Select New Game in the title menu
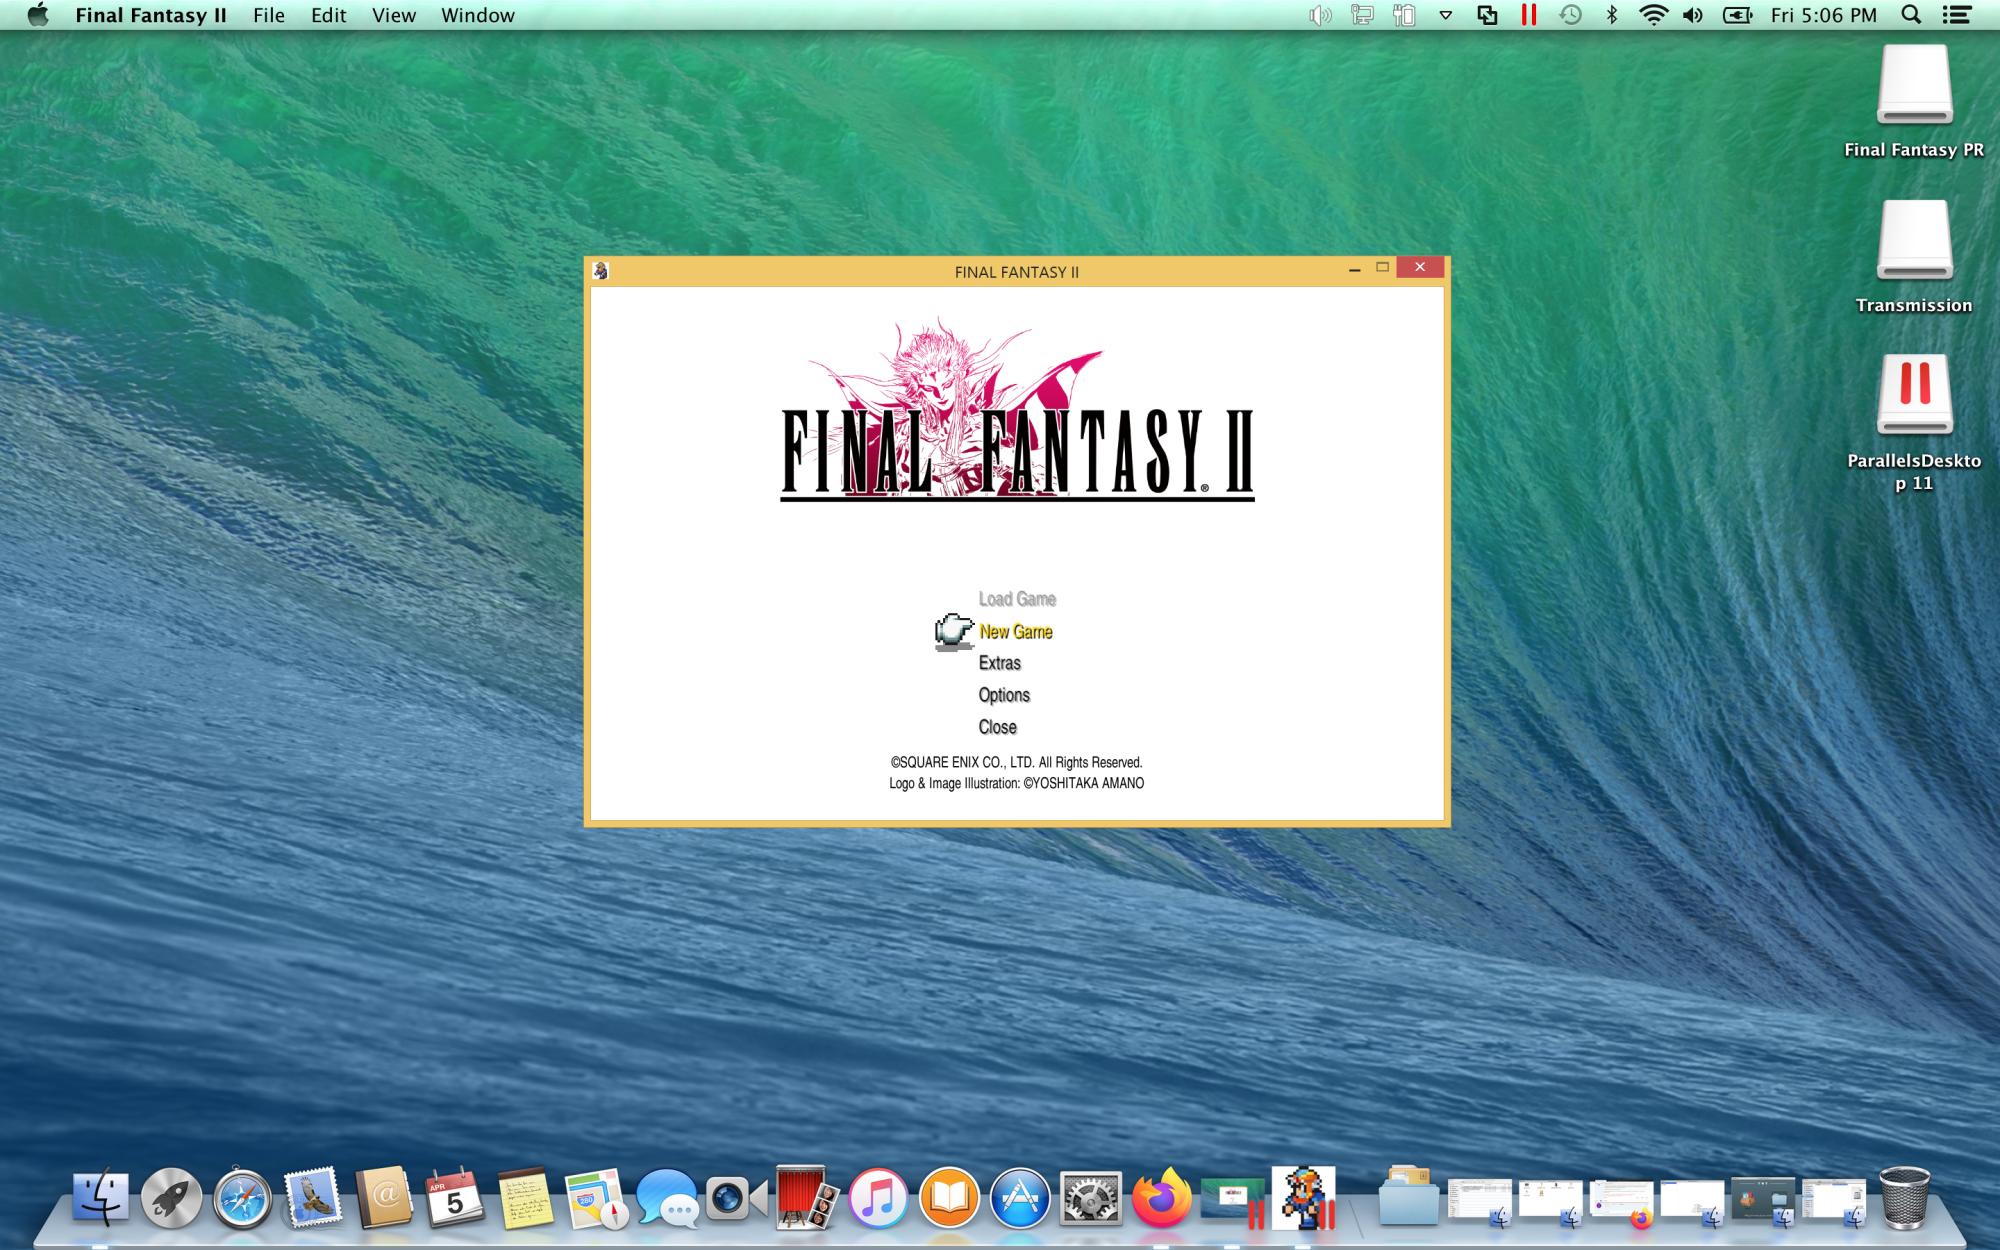Image resolution: width=2000 pixels, height=1250 pixels. [x=1015, y=631]
